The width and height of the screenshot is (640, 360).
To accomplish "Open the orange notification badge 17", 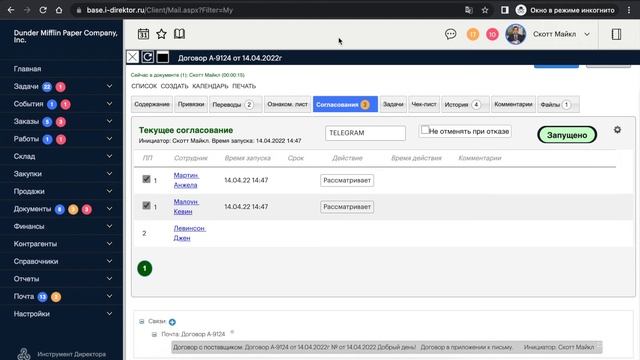I will tap(473, 34).
